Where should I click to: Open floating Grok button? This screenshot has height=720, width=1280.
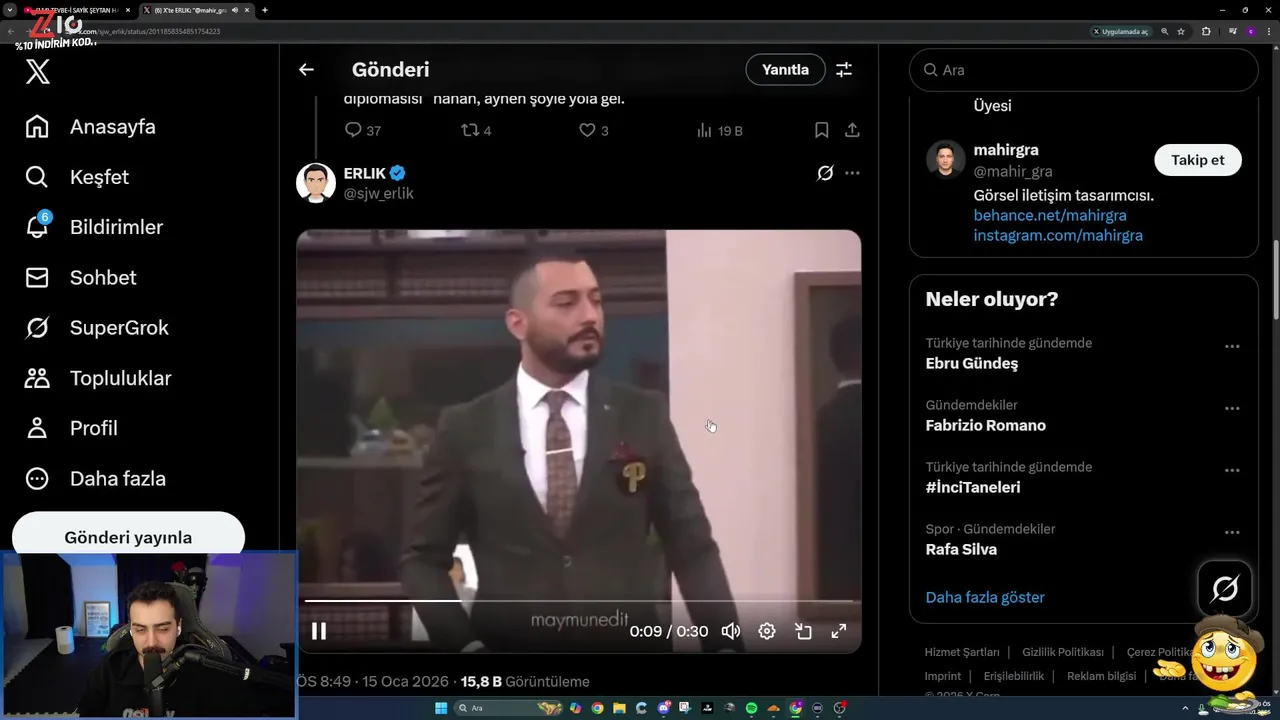1225,588
